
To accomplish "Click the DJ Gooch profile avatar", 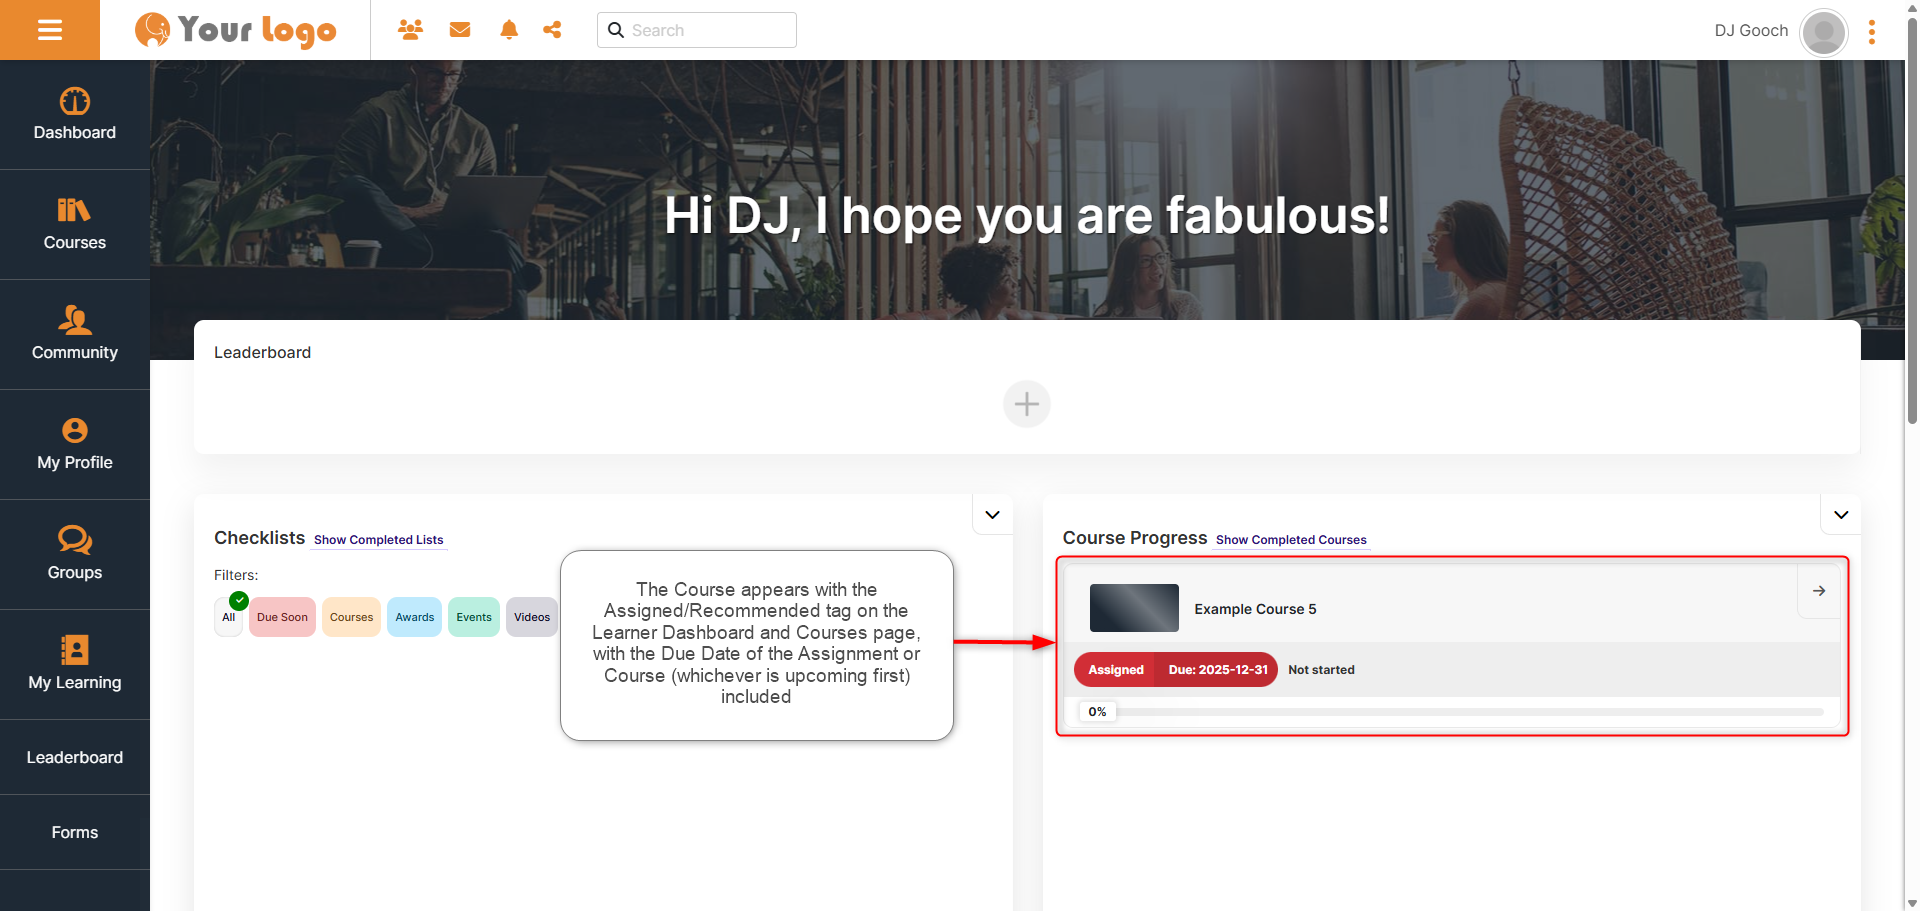I will [1823, 32].
